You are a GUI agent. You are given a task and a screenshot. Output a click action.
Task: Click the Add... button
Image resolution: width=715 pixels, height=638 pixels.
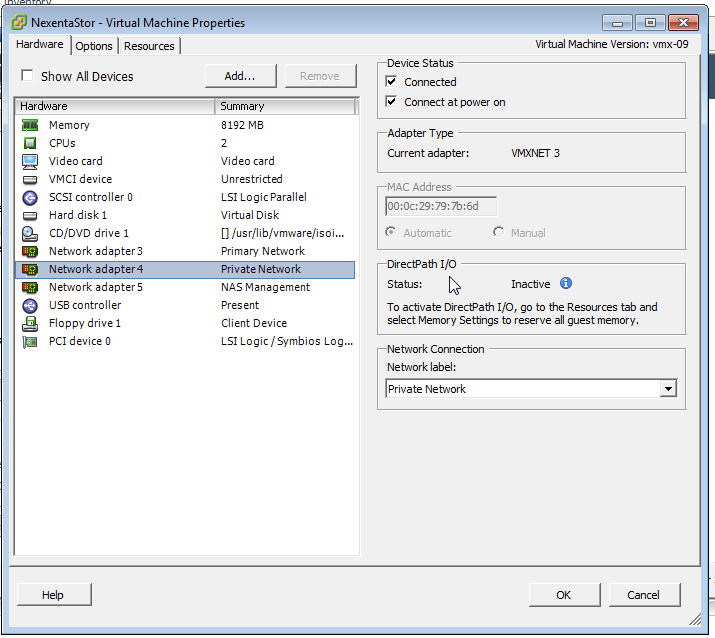[x=240, y=76]
